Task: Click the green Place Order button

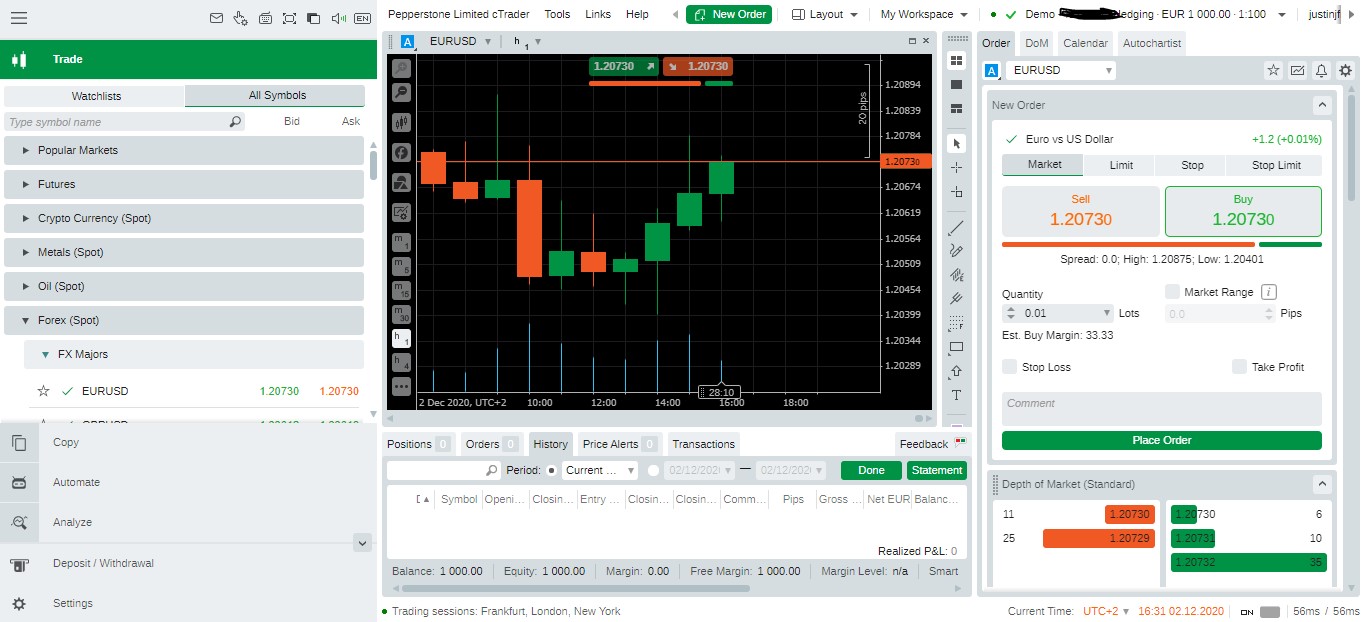Action: (x=1161, y=440)
